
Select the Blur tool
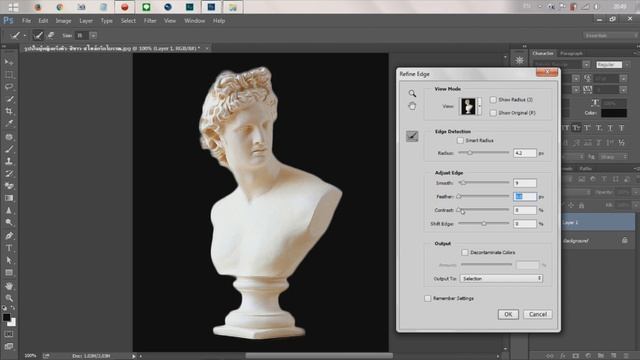click(9, 210)
